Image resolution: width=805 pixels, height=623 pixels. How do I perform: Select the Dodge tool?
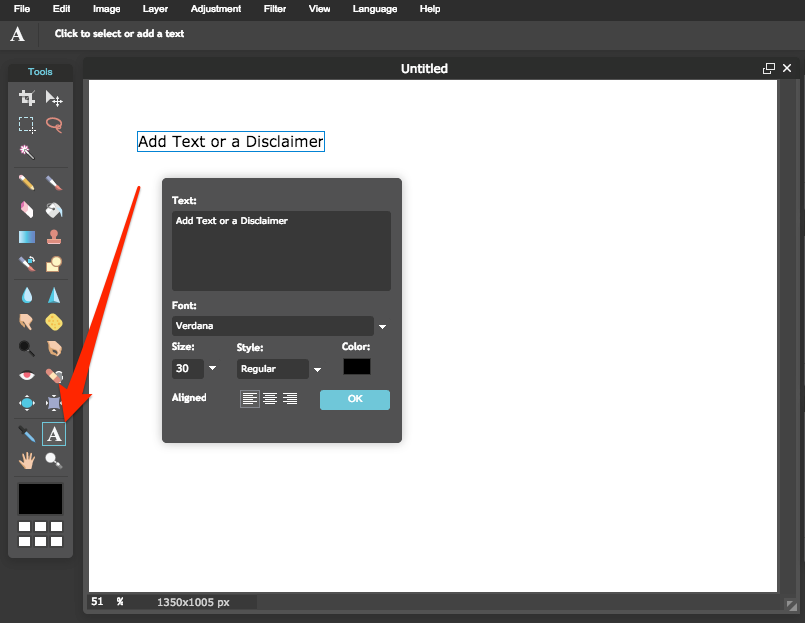click(27, 349)
